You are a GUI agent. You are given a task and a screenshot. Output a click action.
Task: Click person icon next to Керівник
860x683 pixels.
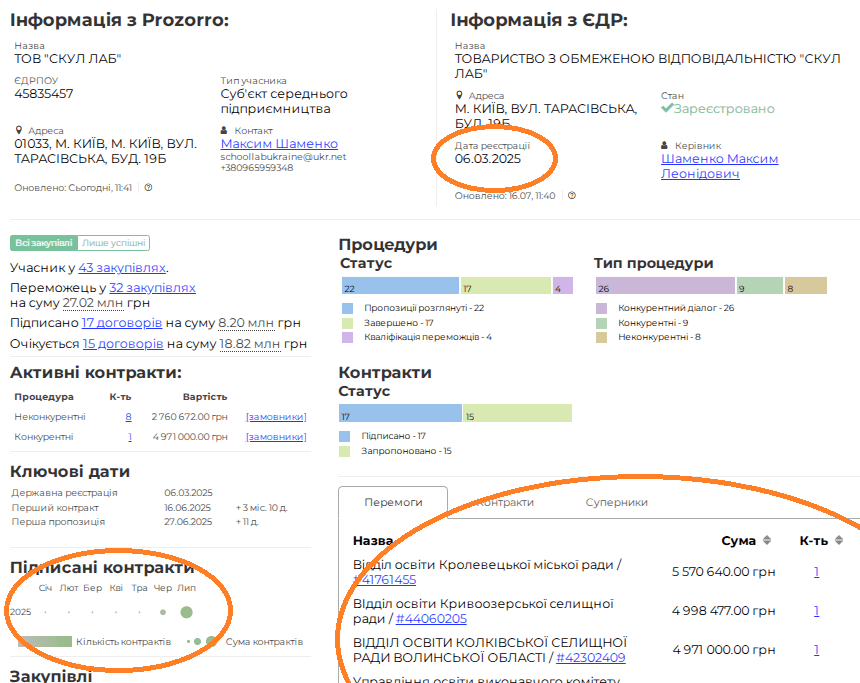[666, 145]
